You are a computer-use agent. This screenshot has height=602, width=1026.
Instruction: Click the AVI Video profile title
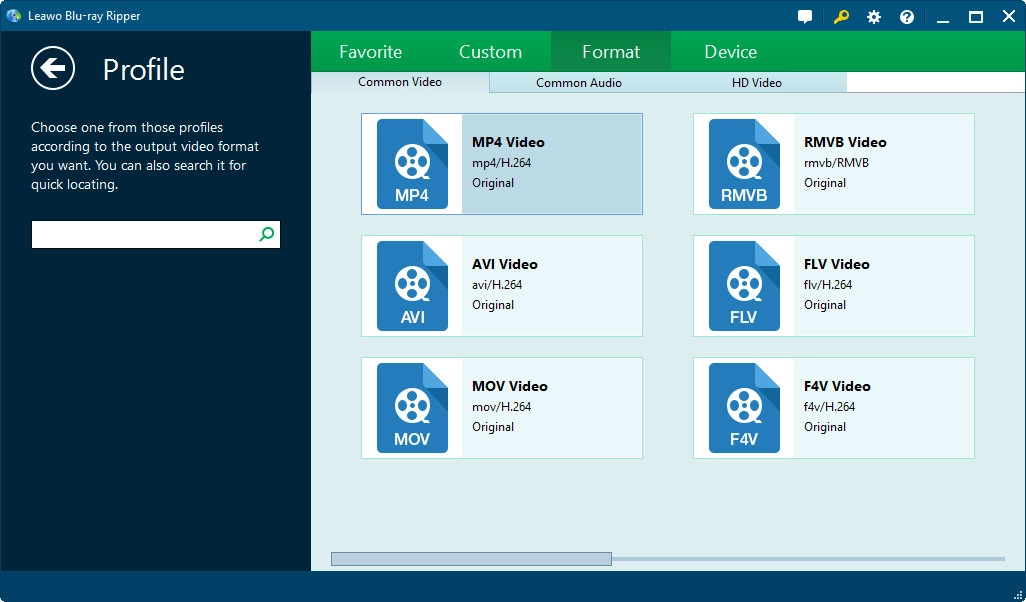pyautogui.click(x=504, y=264)
